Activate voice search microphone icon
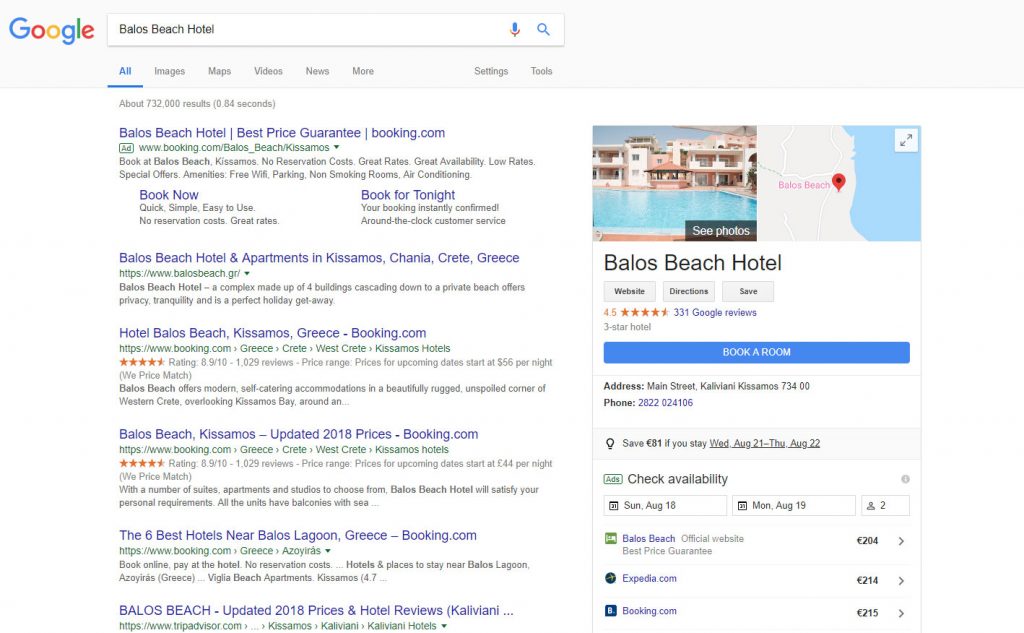The height and width of the screenshot is (633, 1024). (x=515, y=29)
